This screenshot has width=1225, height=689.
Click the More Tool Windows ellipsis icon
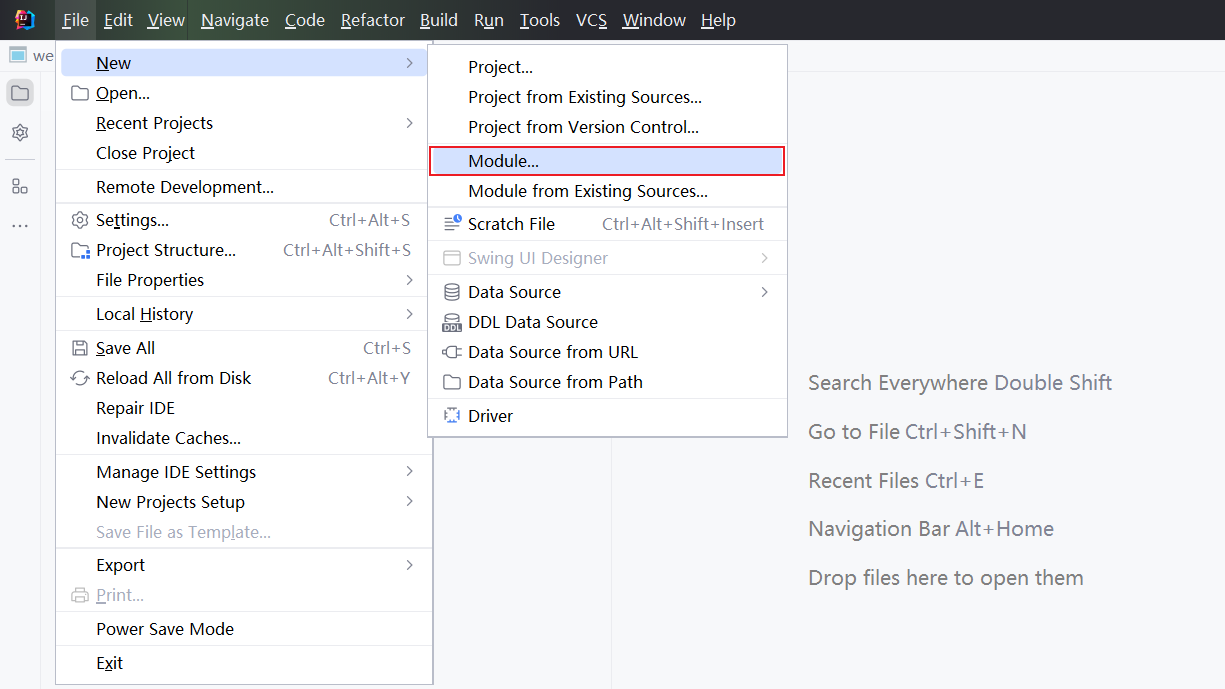(x=20, y=224)
